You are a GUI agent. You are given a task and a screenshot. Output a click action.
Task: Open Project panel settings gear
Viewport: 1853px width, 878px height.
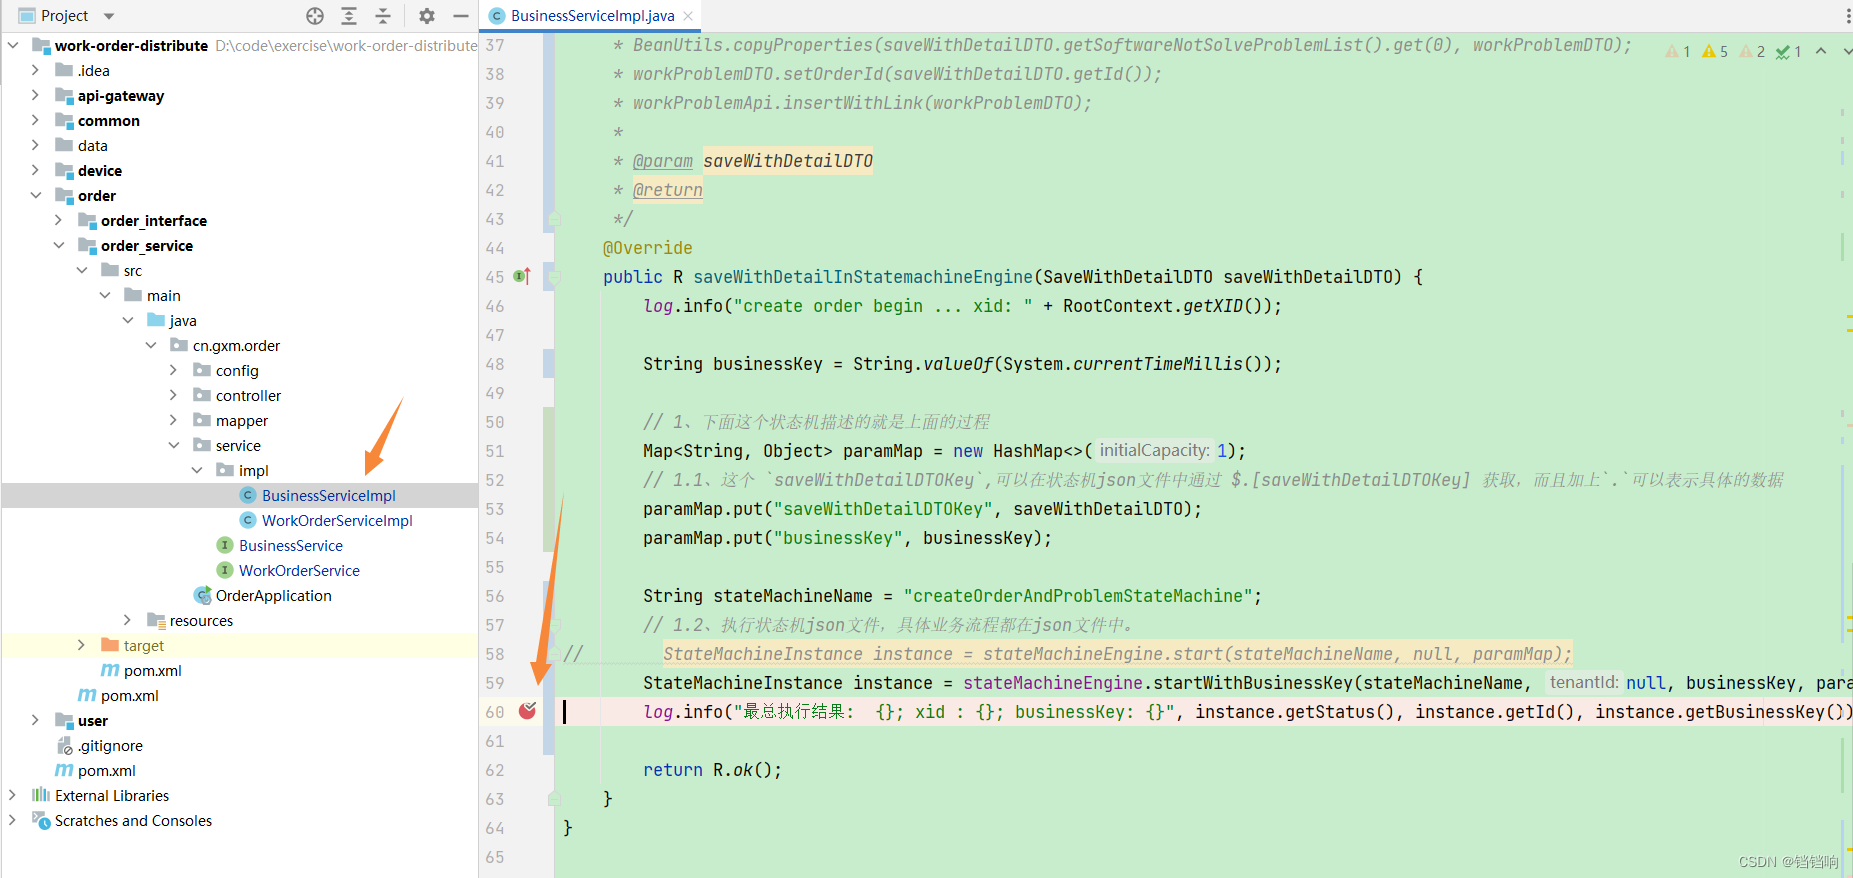pyautogui.click(x=427, y=16)
